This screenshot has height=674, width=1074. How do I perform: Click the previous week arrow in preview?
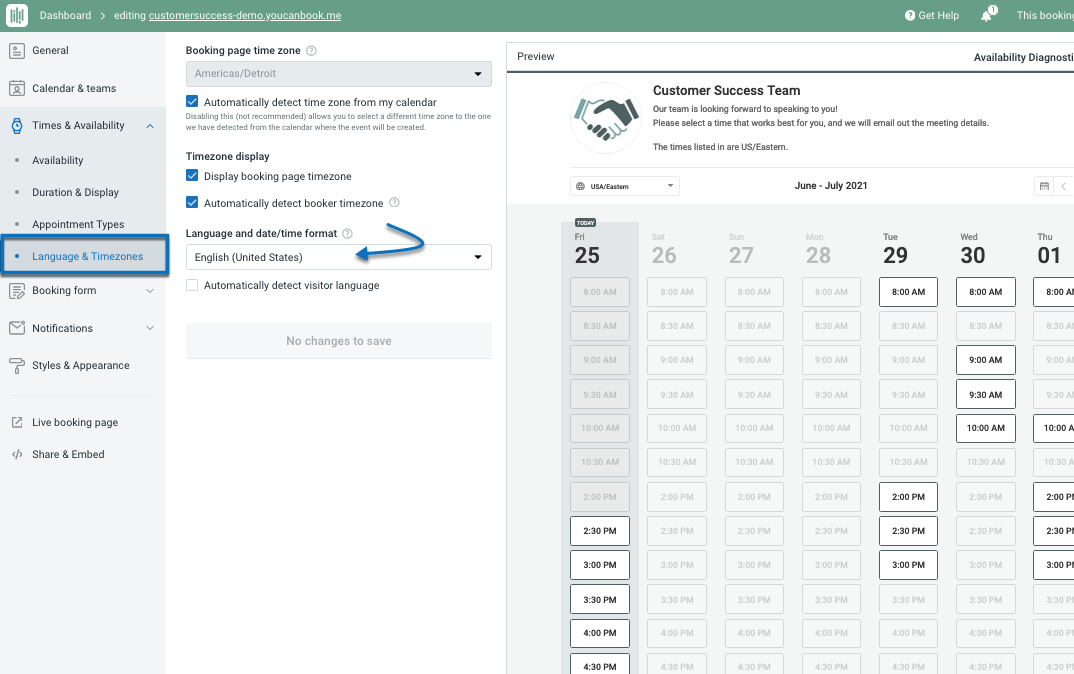tap(1064, 186)
